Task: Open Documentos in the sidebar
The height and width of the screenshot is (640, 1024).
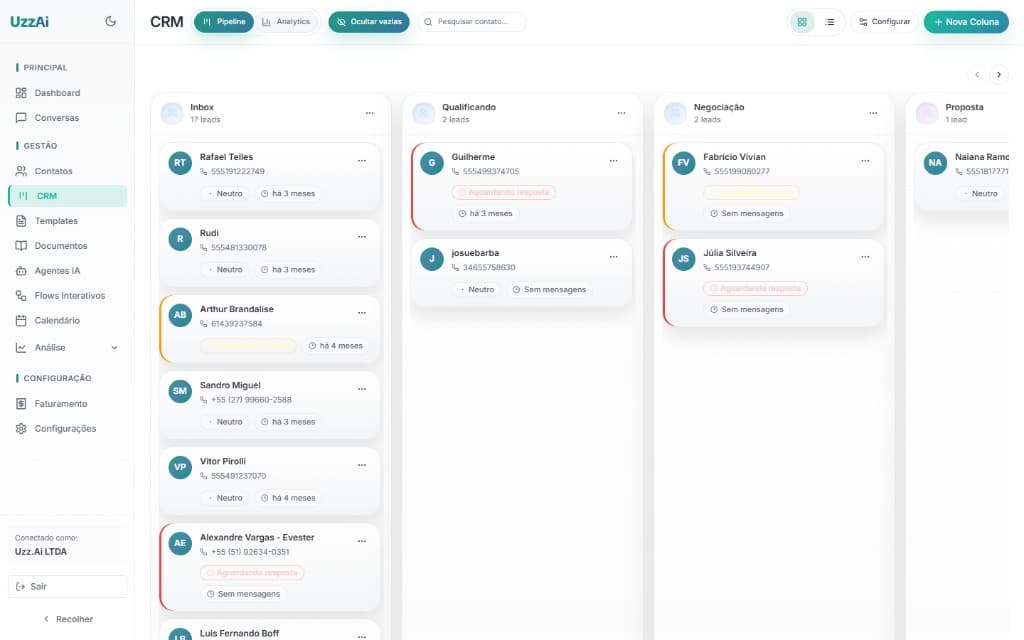Action: point(68,246)
